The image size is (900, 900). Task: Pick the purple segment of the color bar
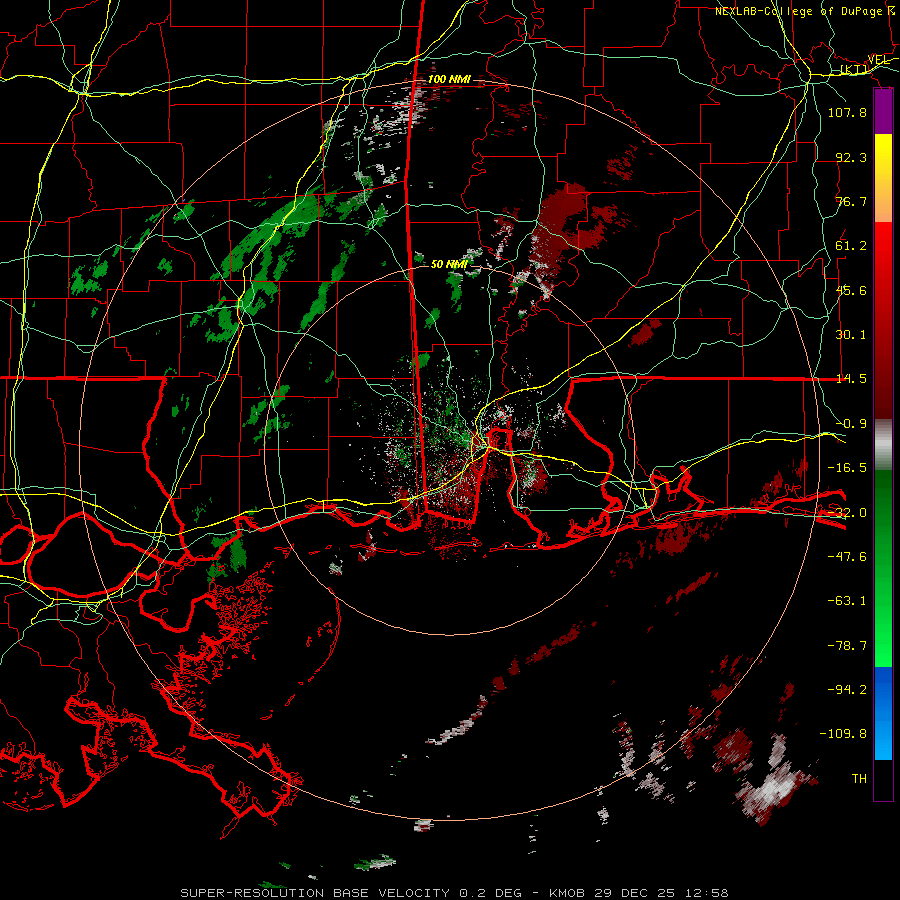point(883,112)
